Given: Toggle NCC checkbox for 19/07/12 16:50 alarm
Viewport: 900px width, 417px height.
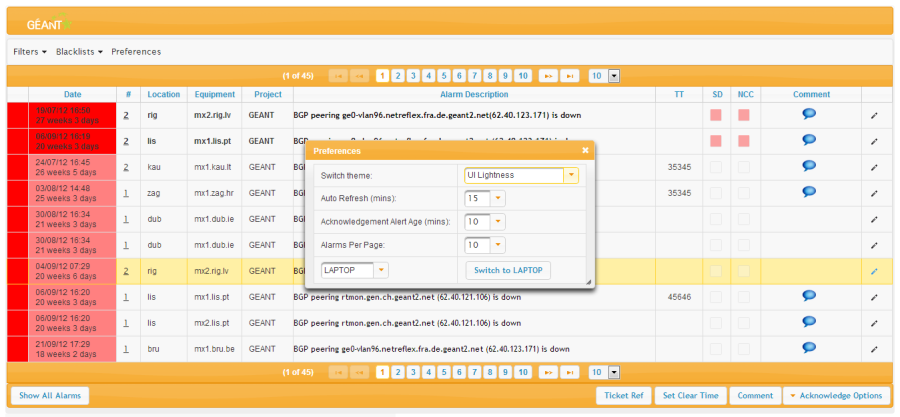Looking at the screenshot, I should pos(744,115).
